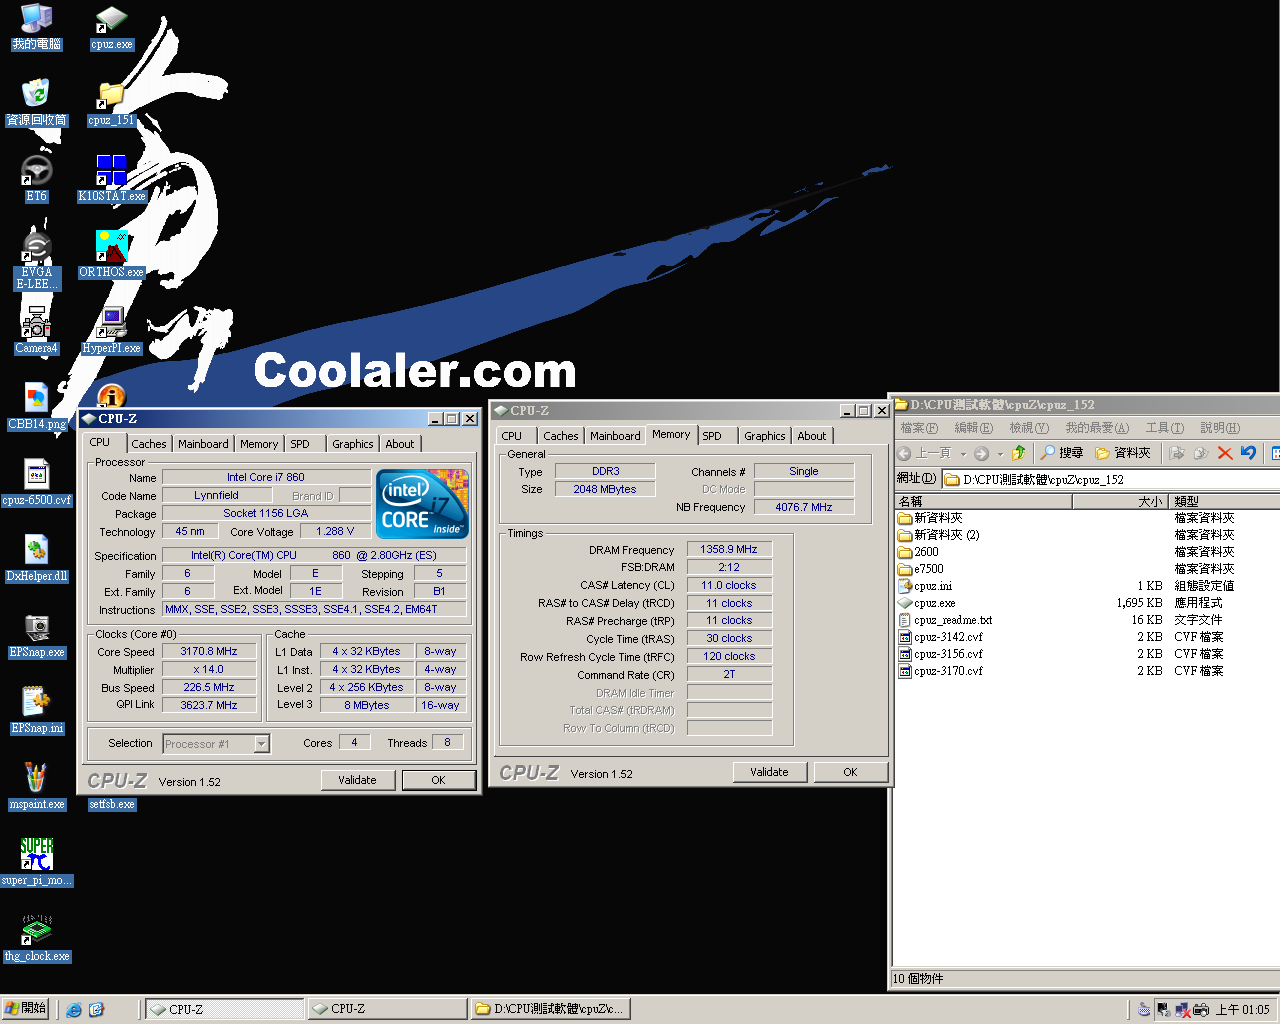Open the Processor selection dropdown
The width and height of the screenshot is (1280, 1024).
(x=261, y=743)
